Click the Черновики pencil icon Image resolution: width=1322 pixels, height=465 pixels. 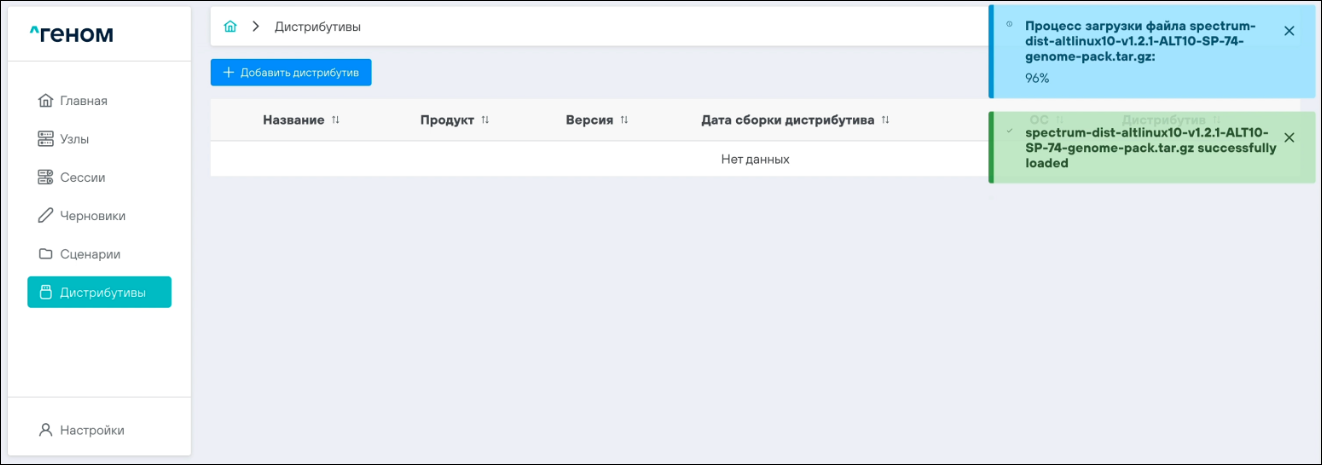[x=45, y=215]
